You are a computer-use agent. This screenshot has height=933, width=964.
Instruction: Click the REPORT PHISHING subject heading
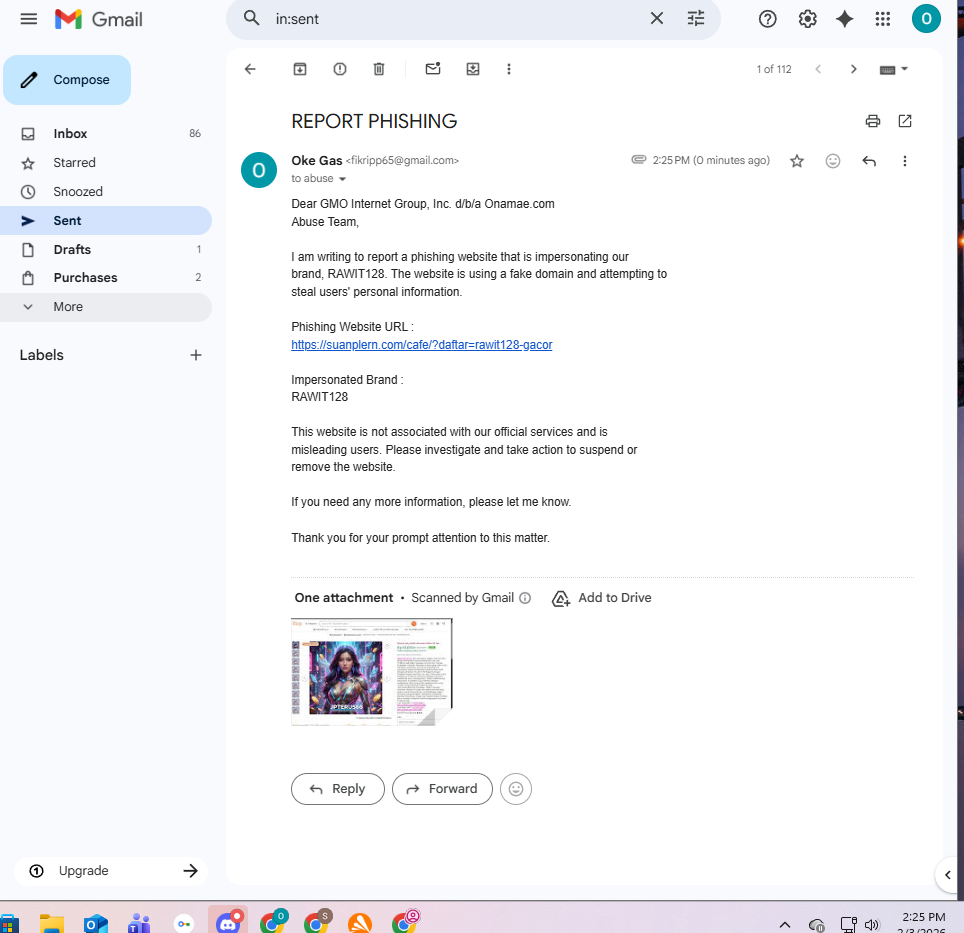[374, 121]
